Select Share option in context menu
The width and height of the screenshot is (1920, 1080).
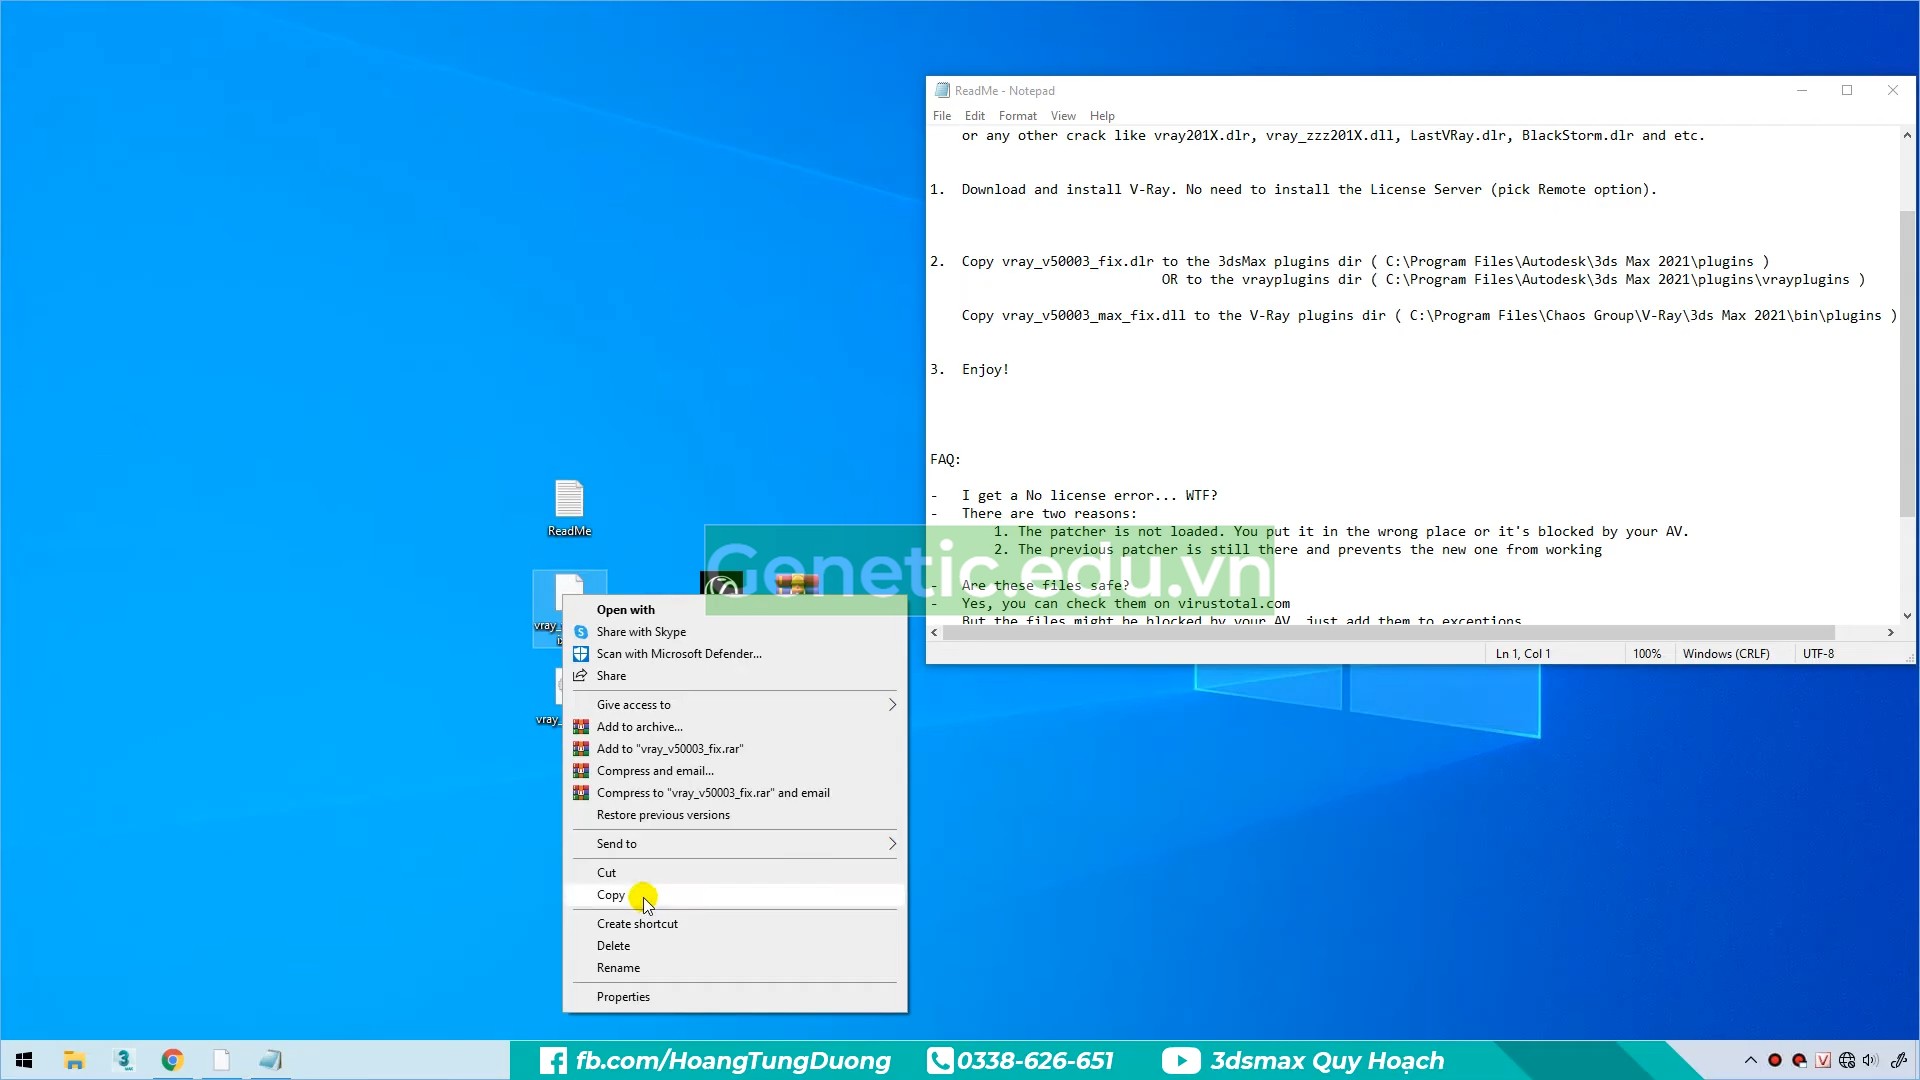[x=611, y=675]
